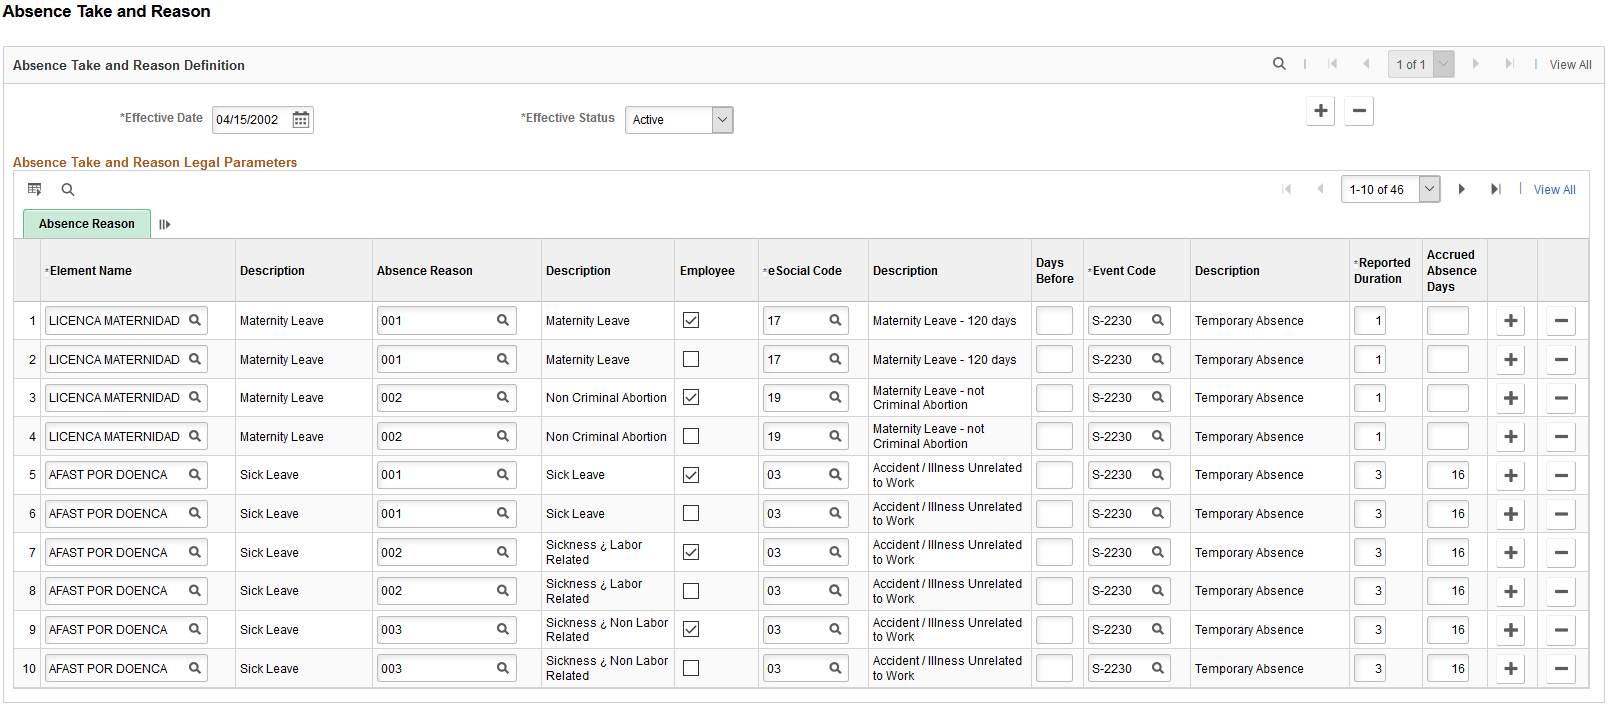
Task: Click the grid personalize icon above Absence Reason tab
Action: [x=35, y=189]
